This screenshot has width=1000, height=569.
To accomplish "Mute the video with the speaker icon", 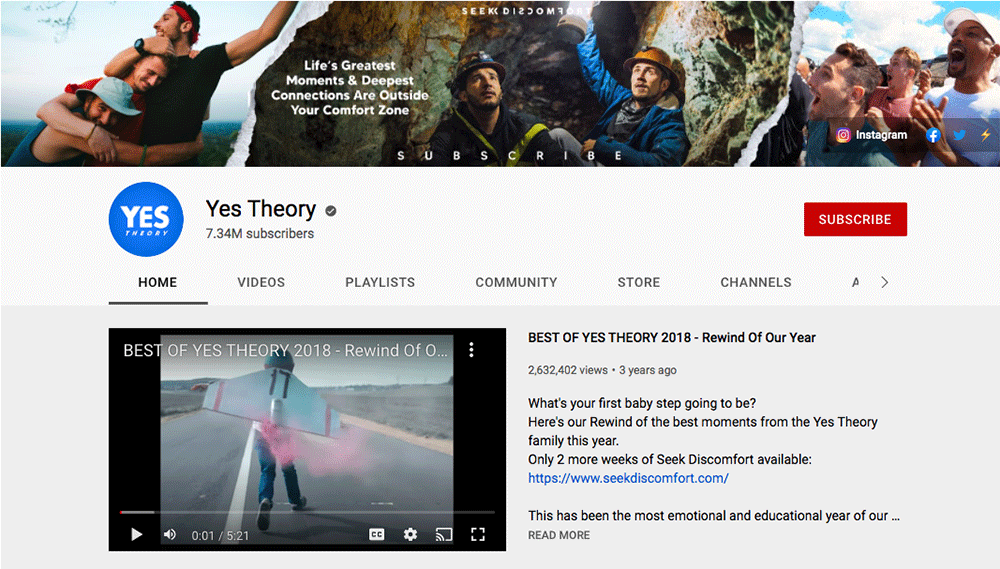I will click(x=170, y=535).
